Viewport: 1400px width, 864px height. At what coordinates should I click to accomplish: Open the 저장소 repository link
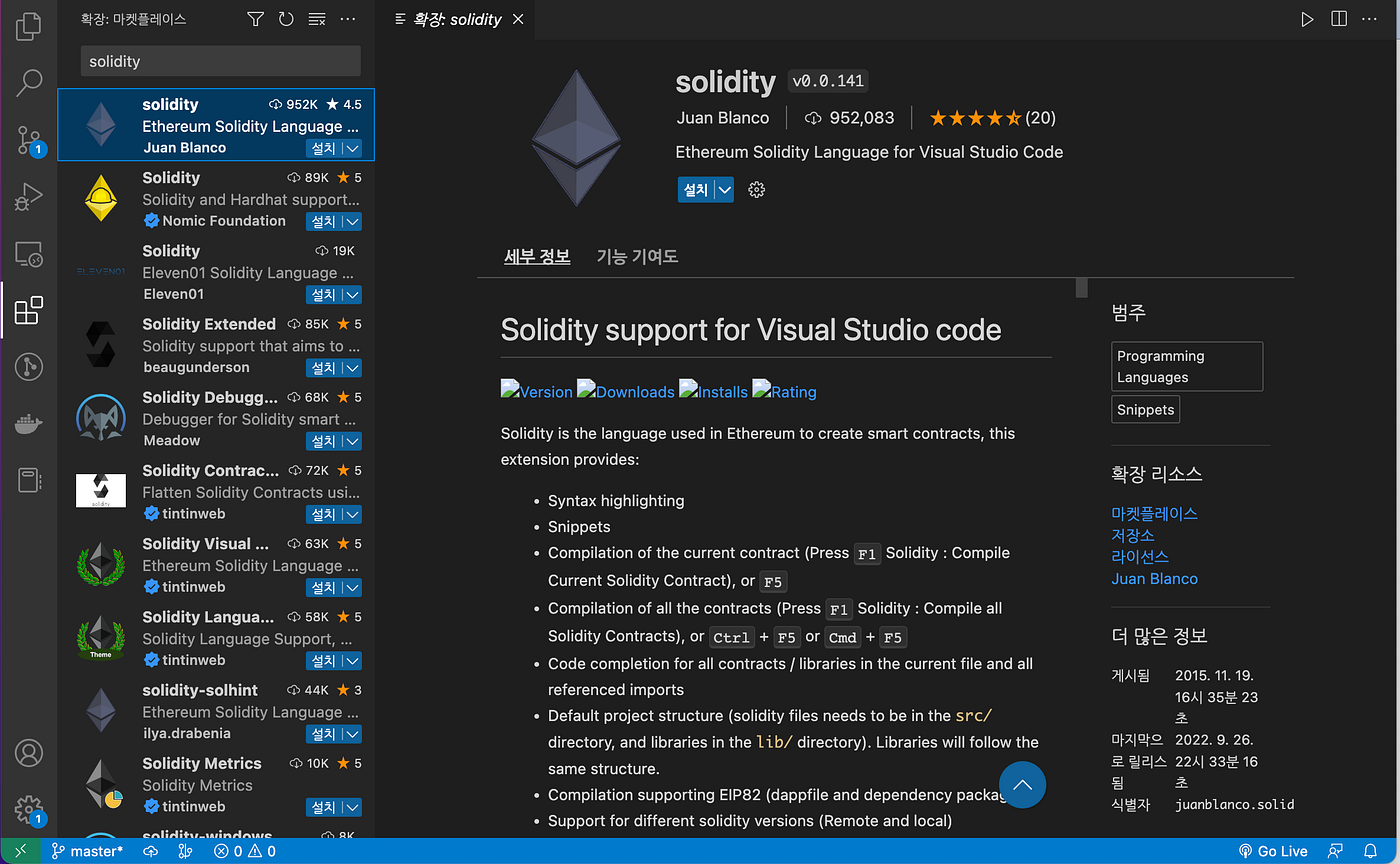click(1132, 535)
